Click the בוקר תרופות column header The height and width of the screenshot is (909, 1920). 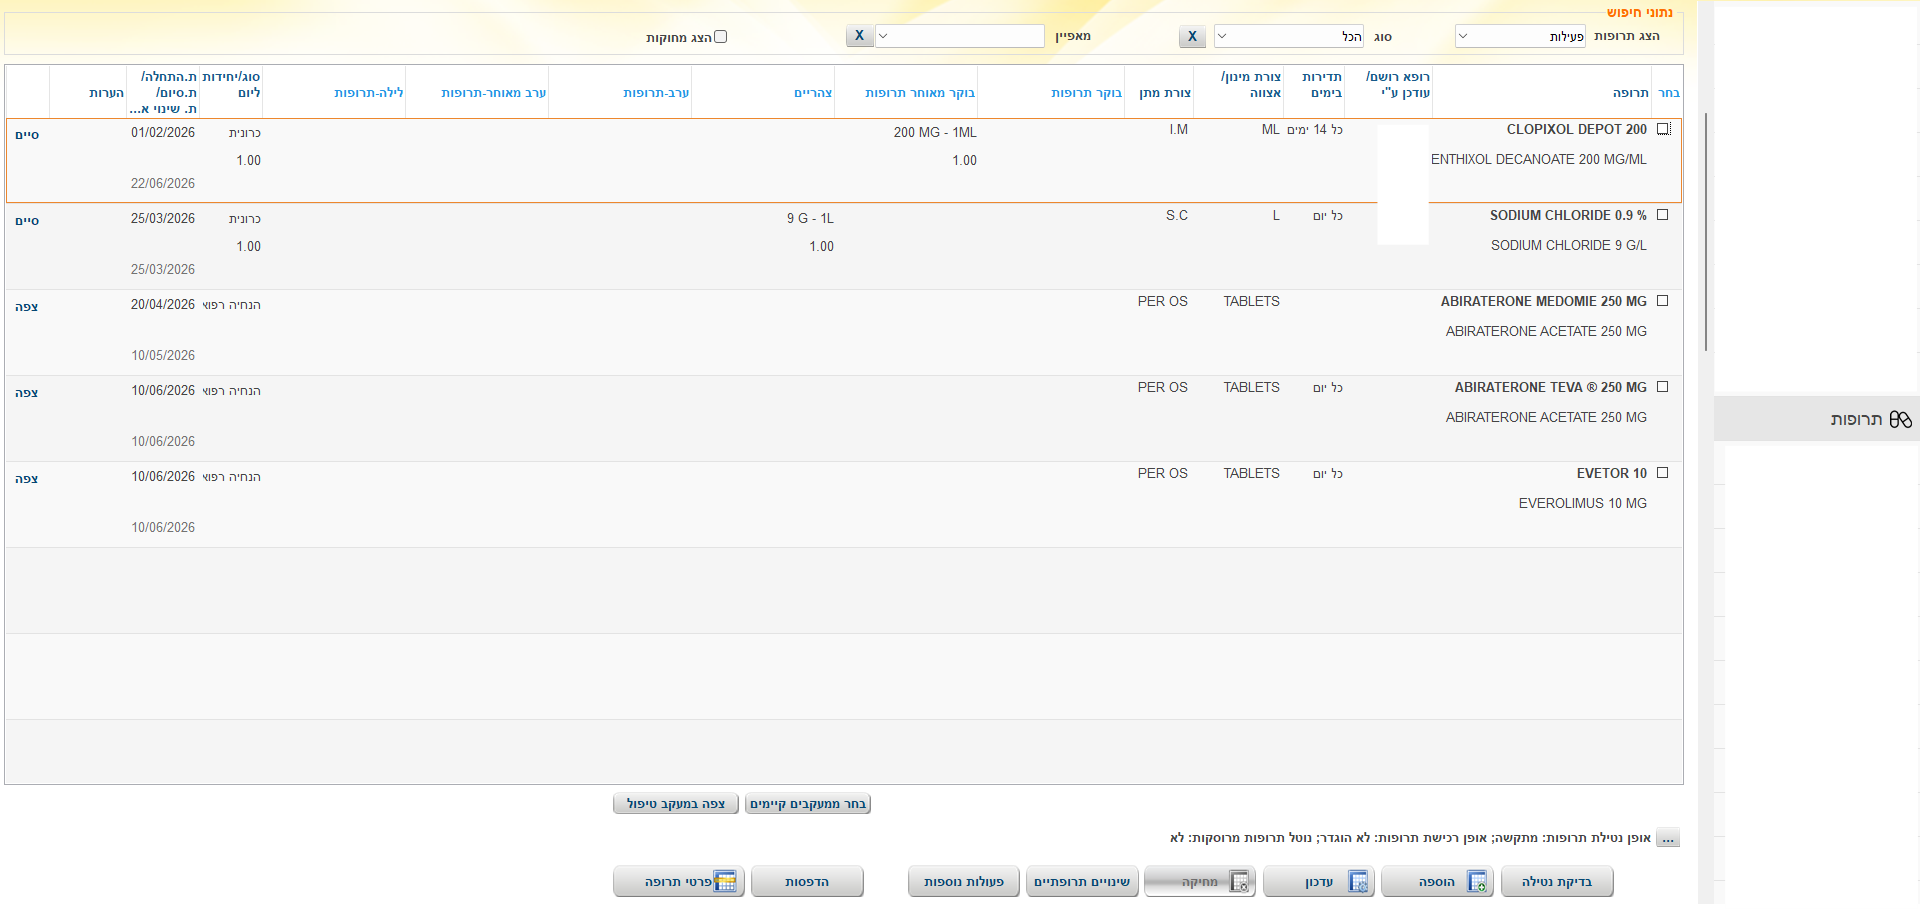coord(1086,93)
